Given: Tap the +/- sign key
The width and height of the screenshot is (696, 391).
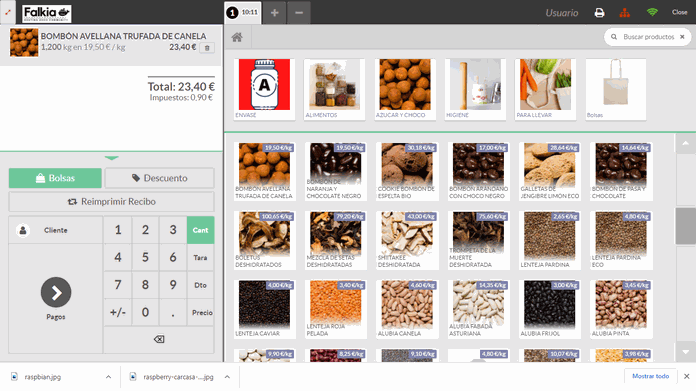Looking at the screenshot, I should pos(118,312).
